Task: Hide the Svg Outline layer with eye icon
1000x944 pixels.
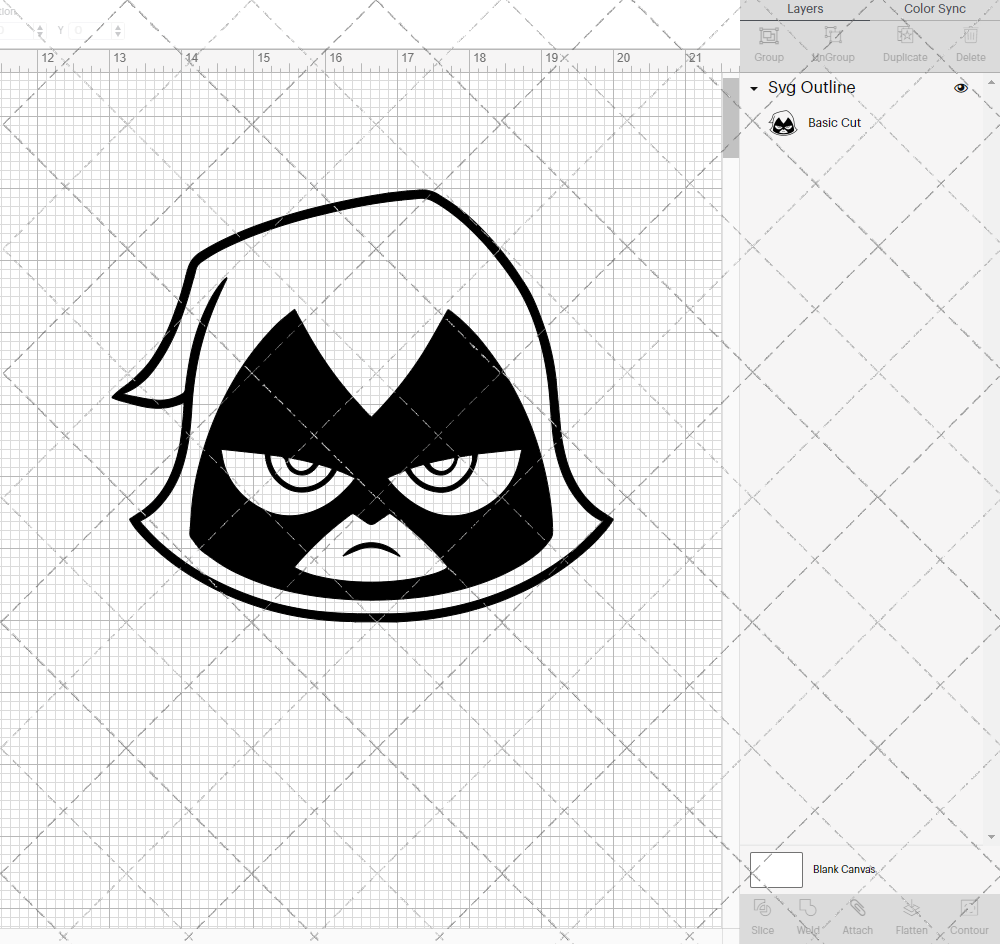Action: pos(960,88)
